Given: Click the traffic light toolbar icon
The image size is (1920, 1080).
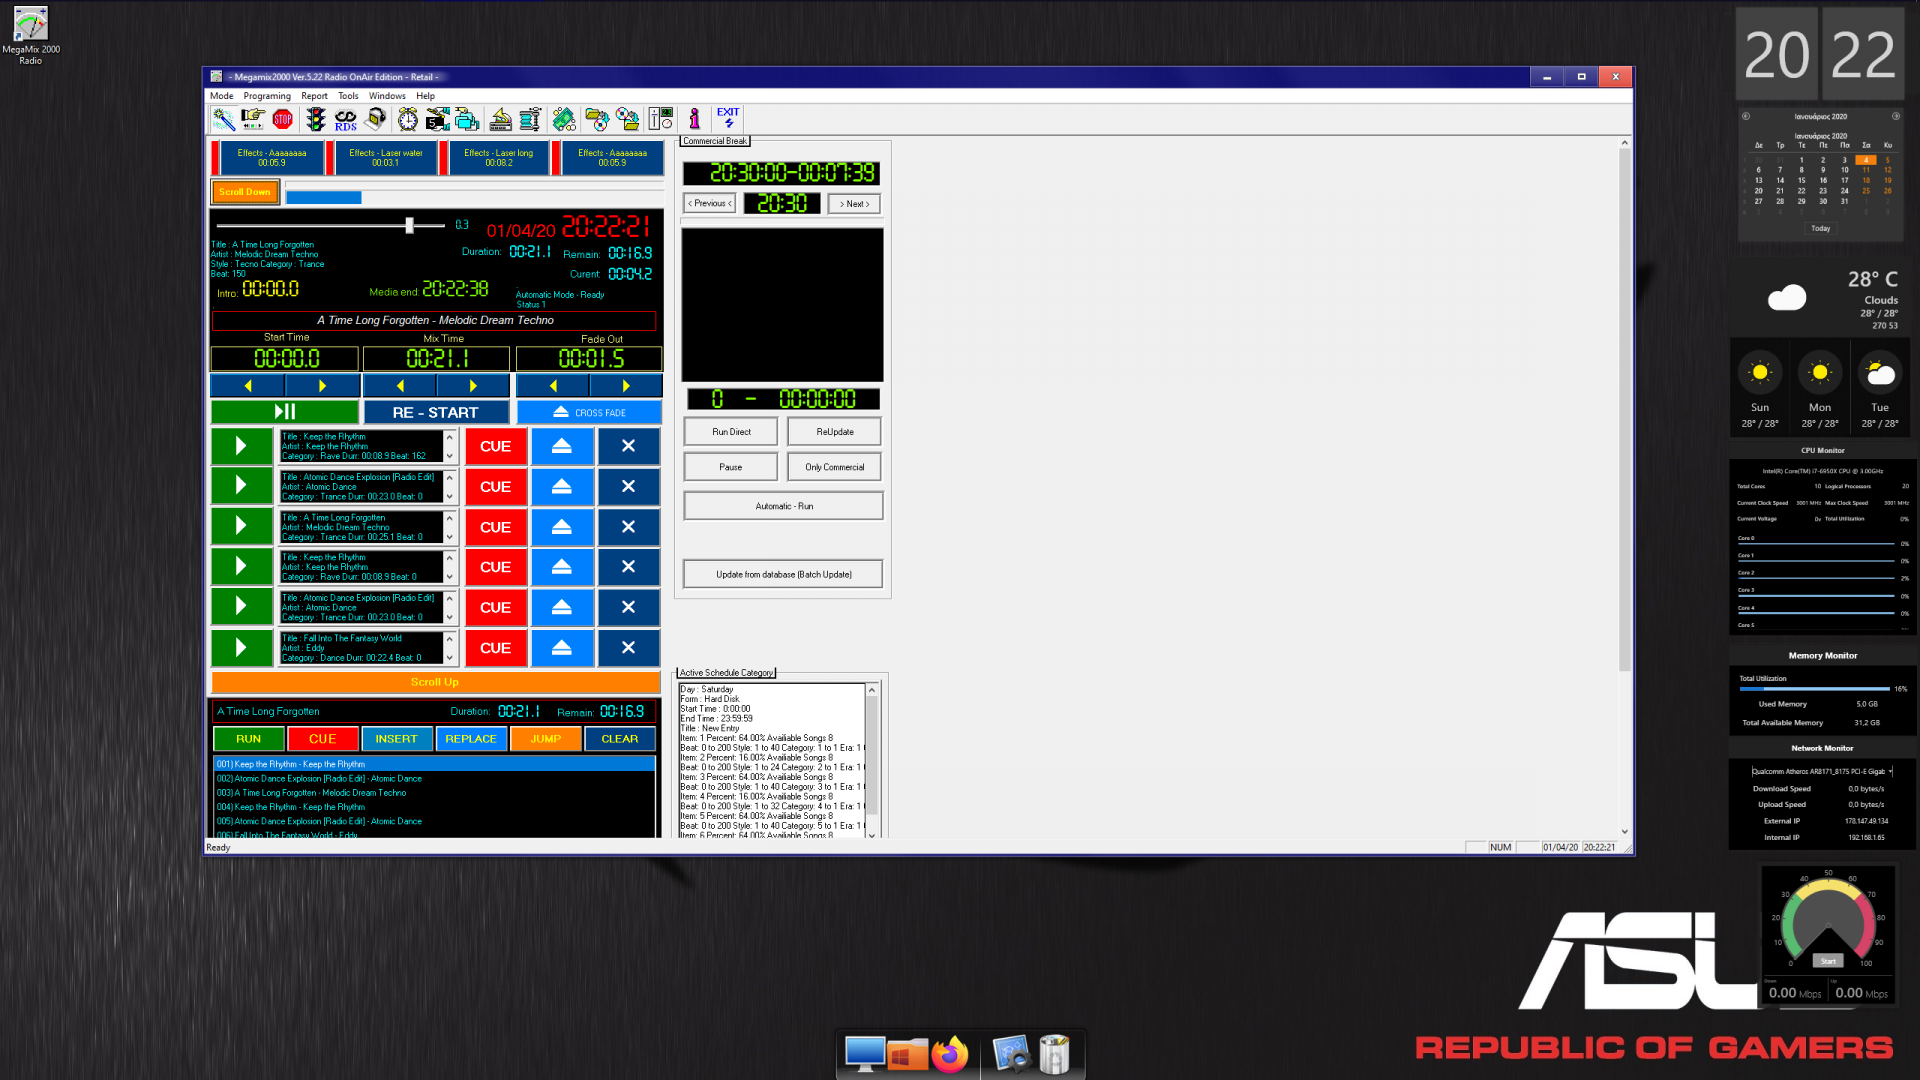Looking at the screenshot, I should click(x=316, y=119).
